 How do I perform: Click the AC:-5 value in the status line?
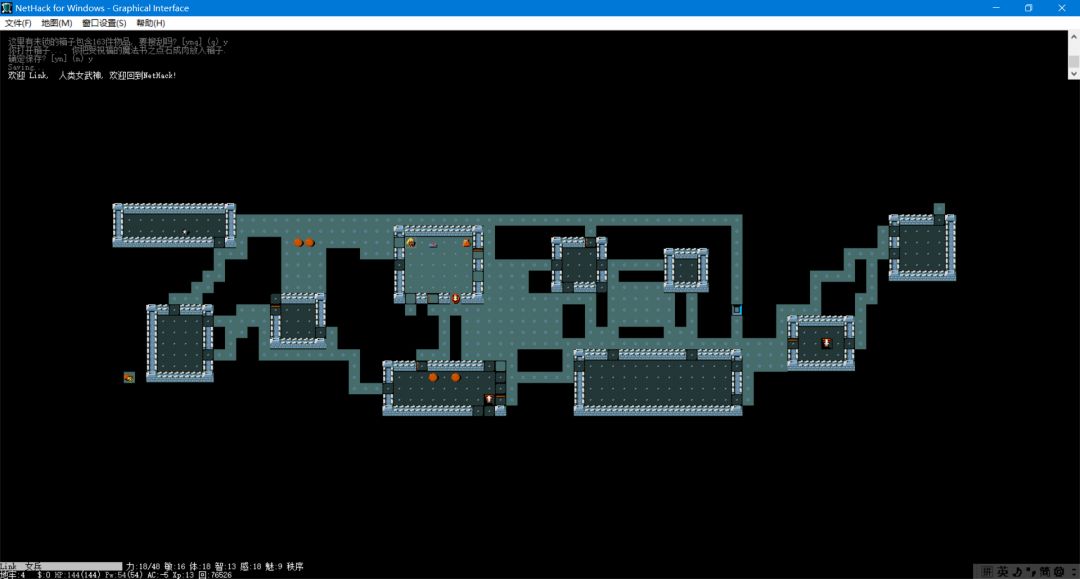click(156, 574)
